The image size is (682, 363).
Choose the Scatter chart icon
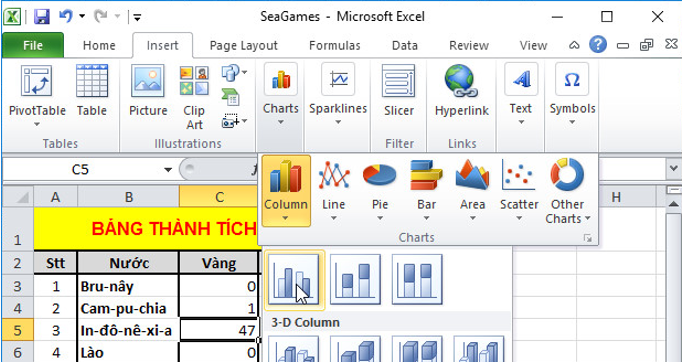(519, 175)
